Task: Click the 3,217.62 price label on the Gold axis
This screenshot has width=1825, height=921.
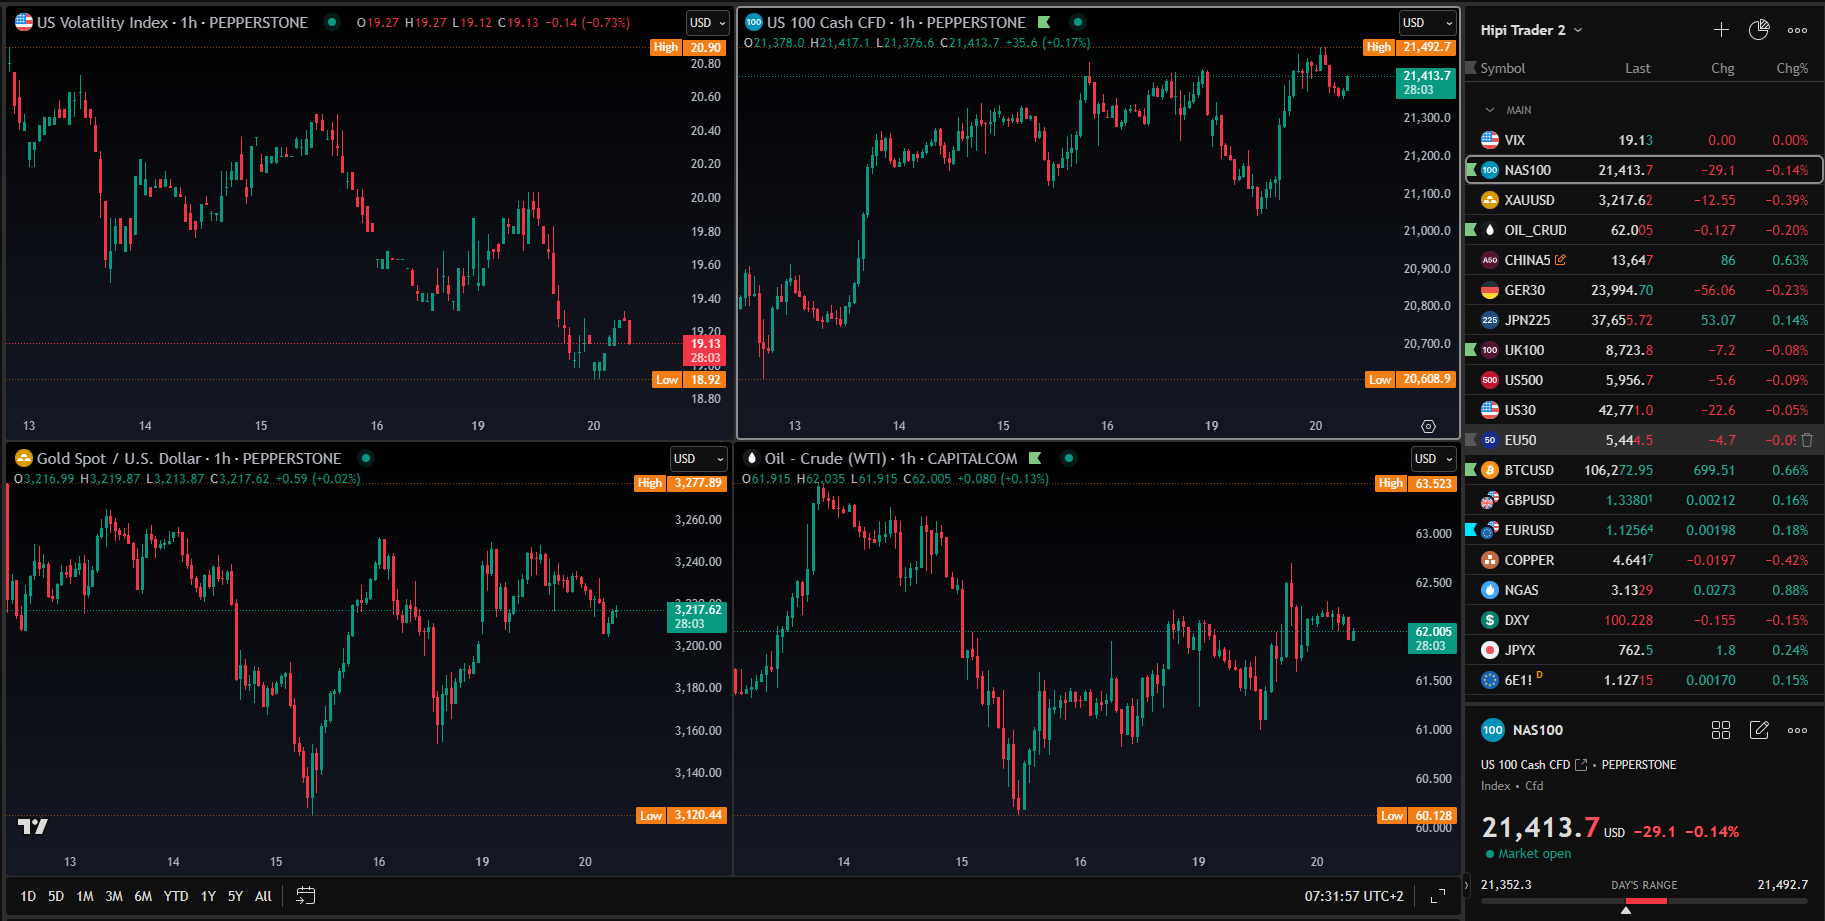Action: pos(697,616)
